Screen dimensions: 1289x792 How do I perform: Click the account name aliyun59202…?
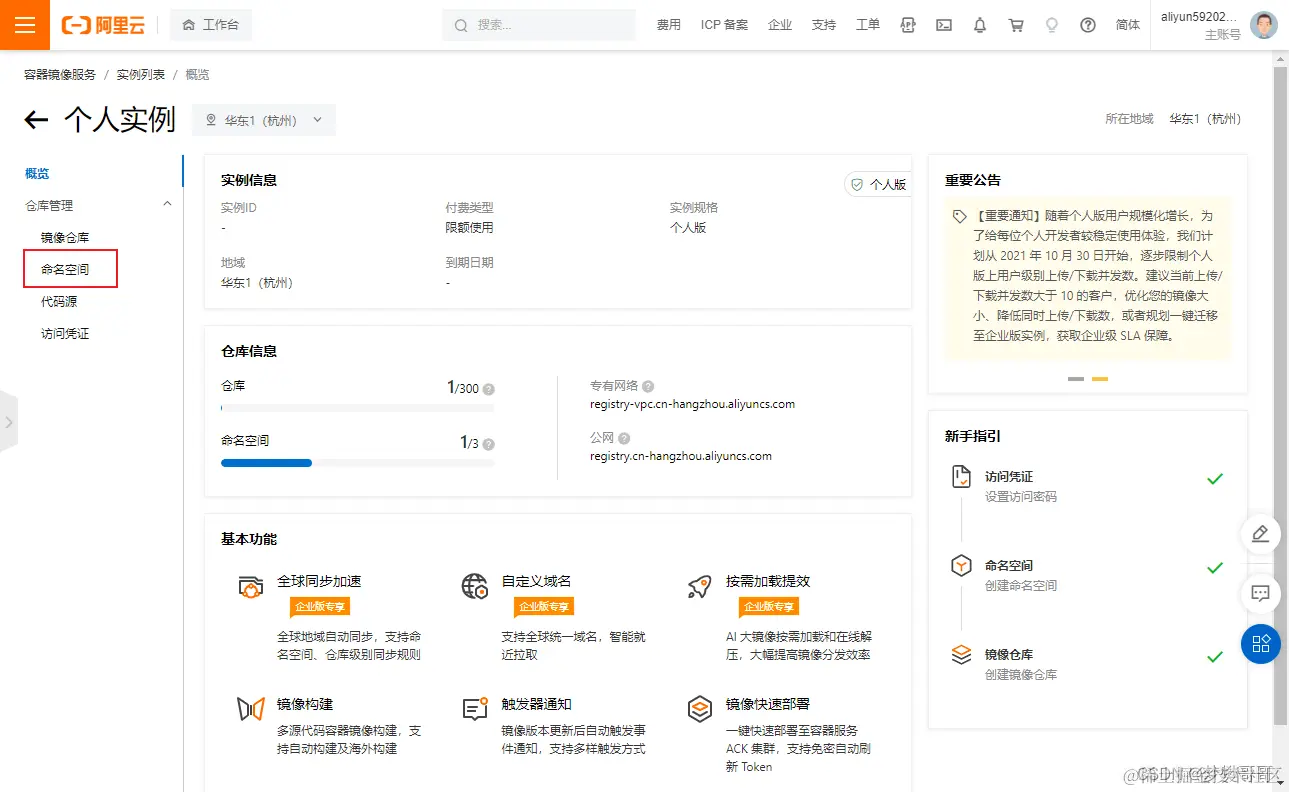(x=1200, y=17)
